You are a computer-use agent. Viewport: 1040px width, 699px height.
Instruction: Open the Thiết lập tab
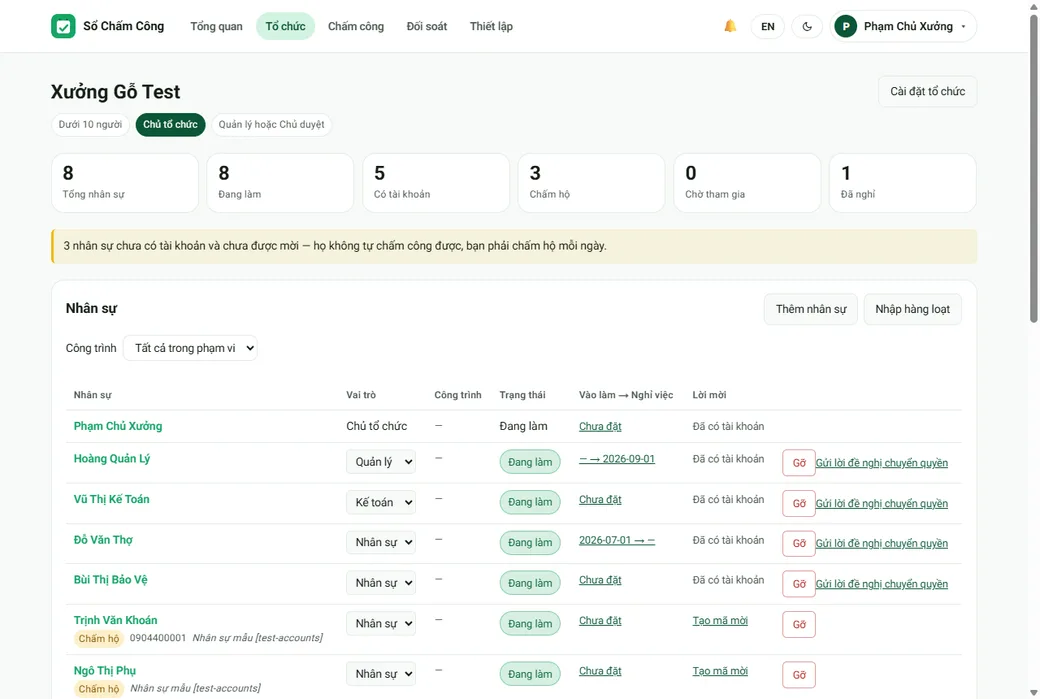coord(491,27)
